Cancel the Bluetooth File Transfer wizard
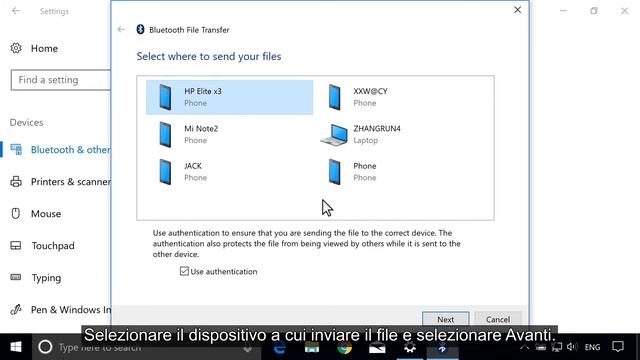Image resolution: width=640 pixels, height=360 pixels. pos(498,319)
